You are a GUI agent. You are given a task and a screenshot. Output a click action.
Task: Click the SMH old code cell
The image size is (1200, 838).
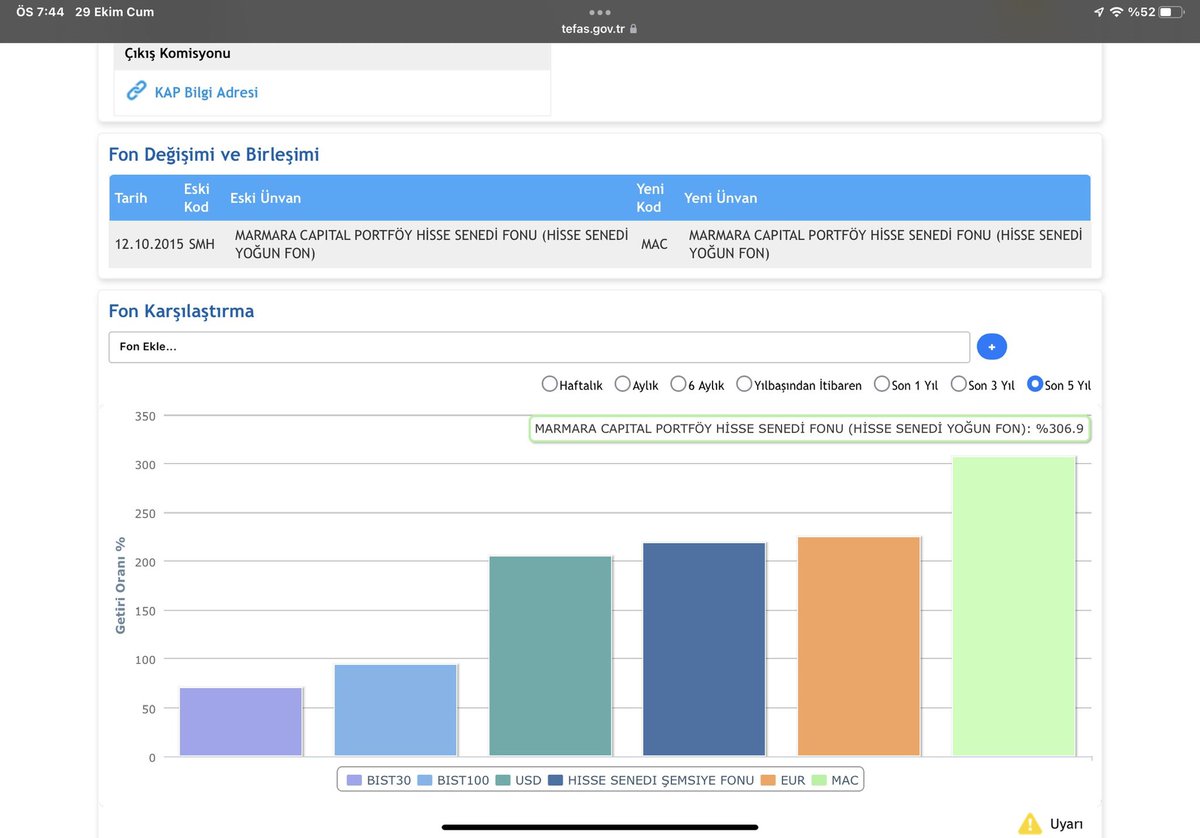pos(200,244)
